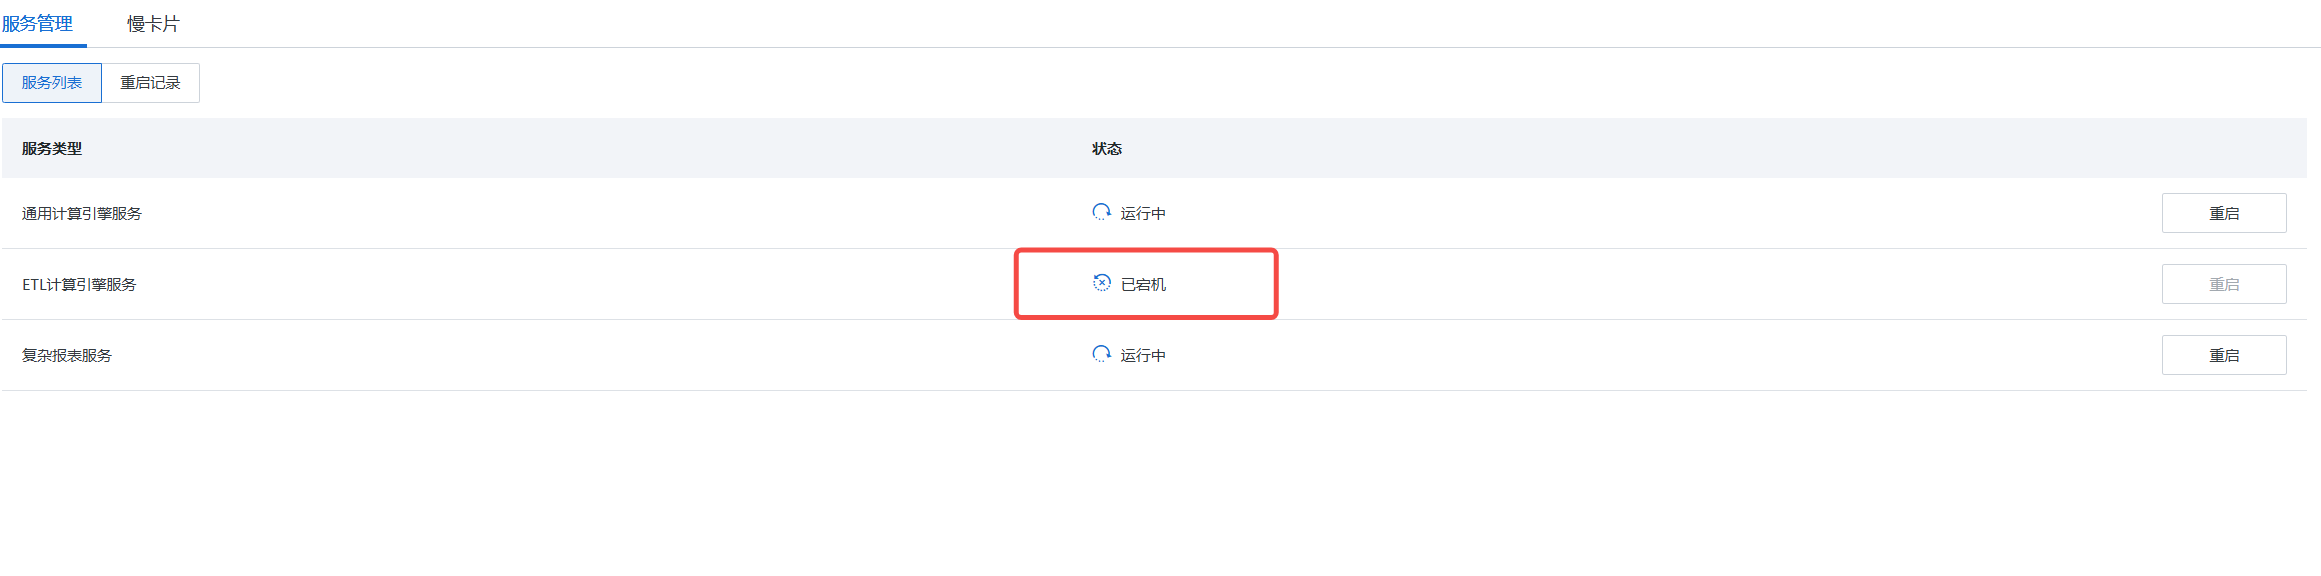Restart the 通用计算引擎服务 service
2321x576 pixels.
(x=2223, y=213)
